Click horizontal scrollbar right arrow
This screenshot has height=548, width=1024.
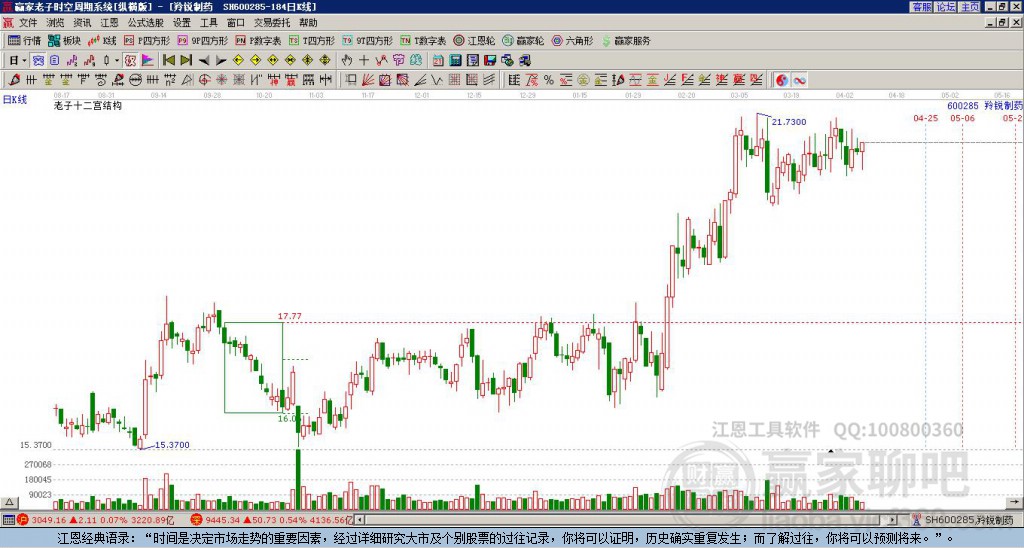tap(892, 520)
